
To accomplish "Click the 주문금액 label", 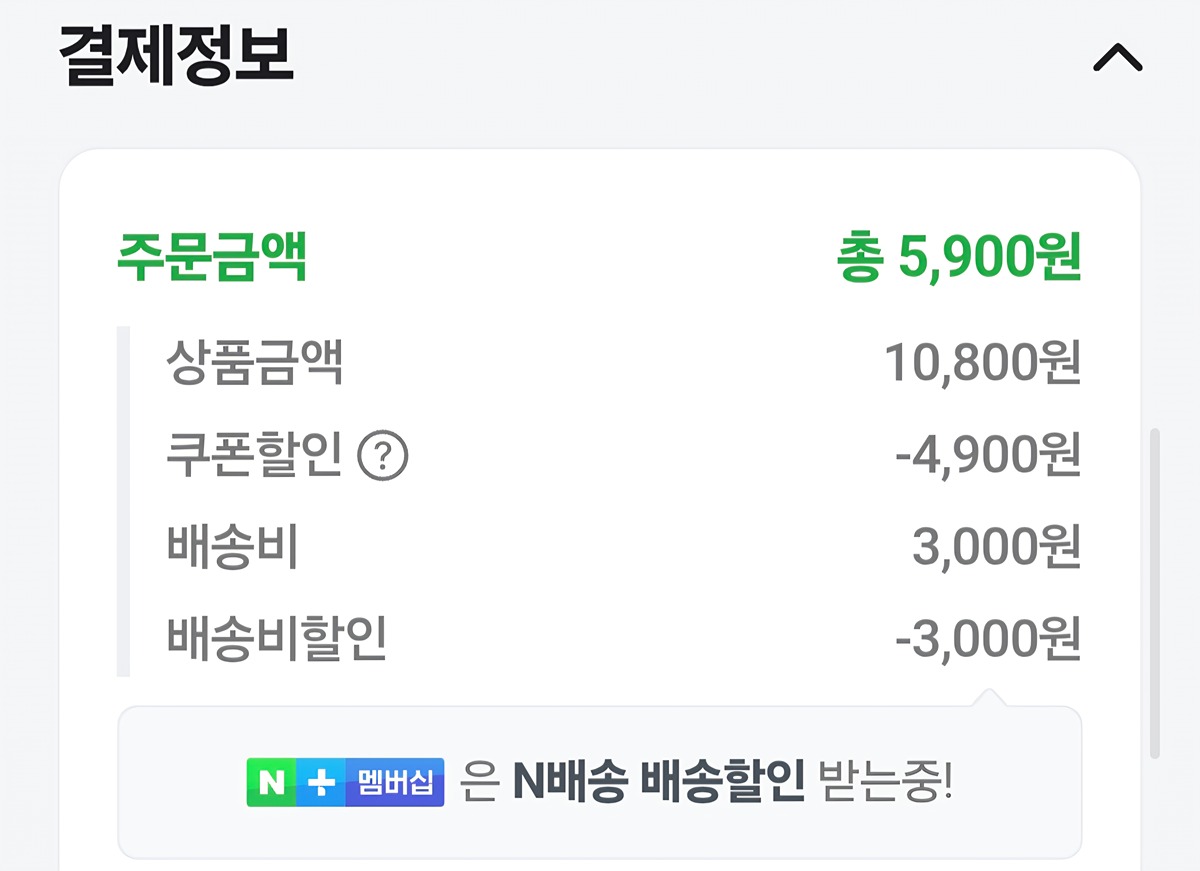I will tap(211, 258).
